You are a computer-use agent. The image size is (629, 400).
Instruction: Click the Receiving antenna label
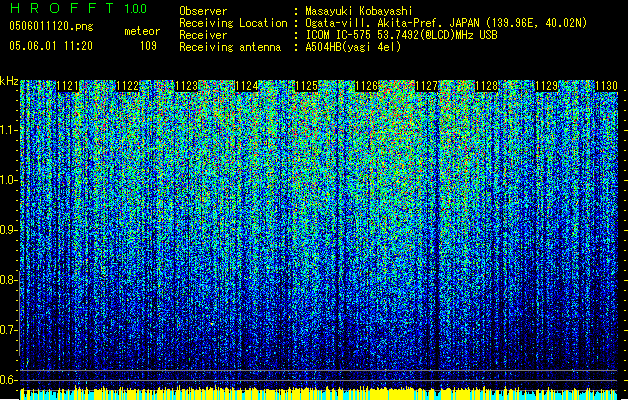pos(230,47)
